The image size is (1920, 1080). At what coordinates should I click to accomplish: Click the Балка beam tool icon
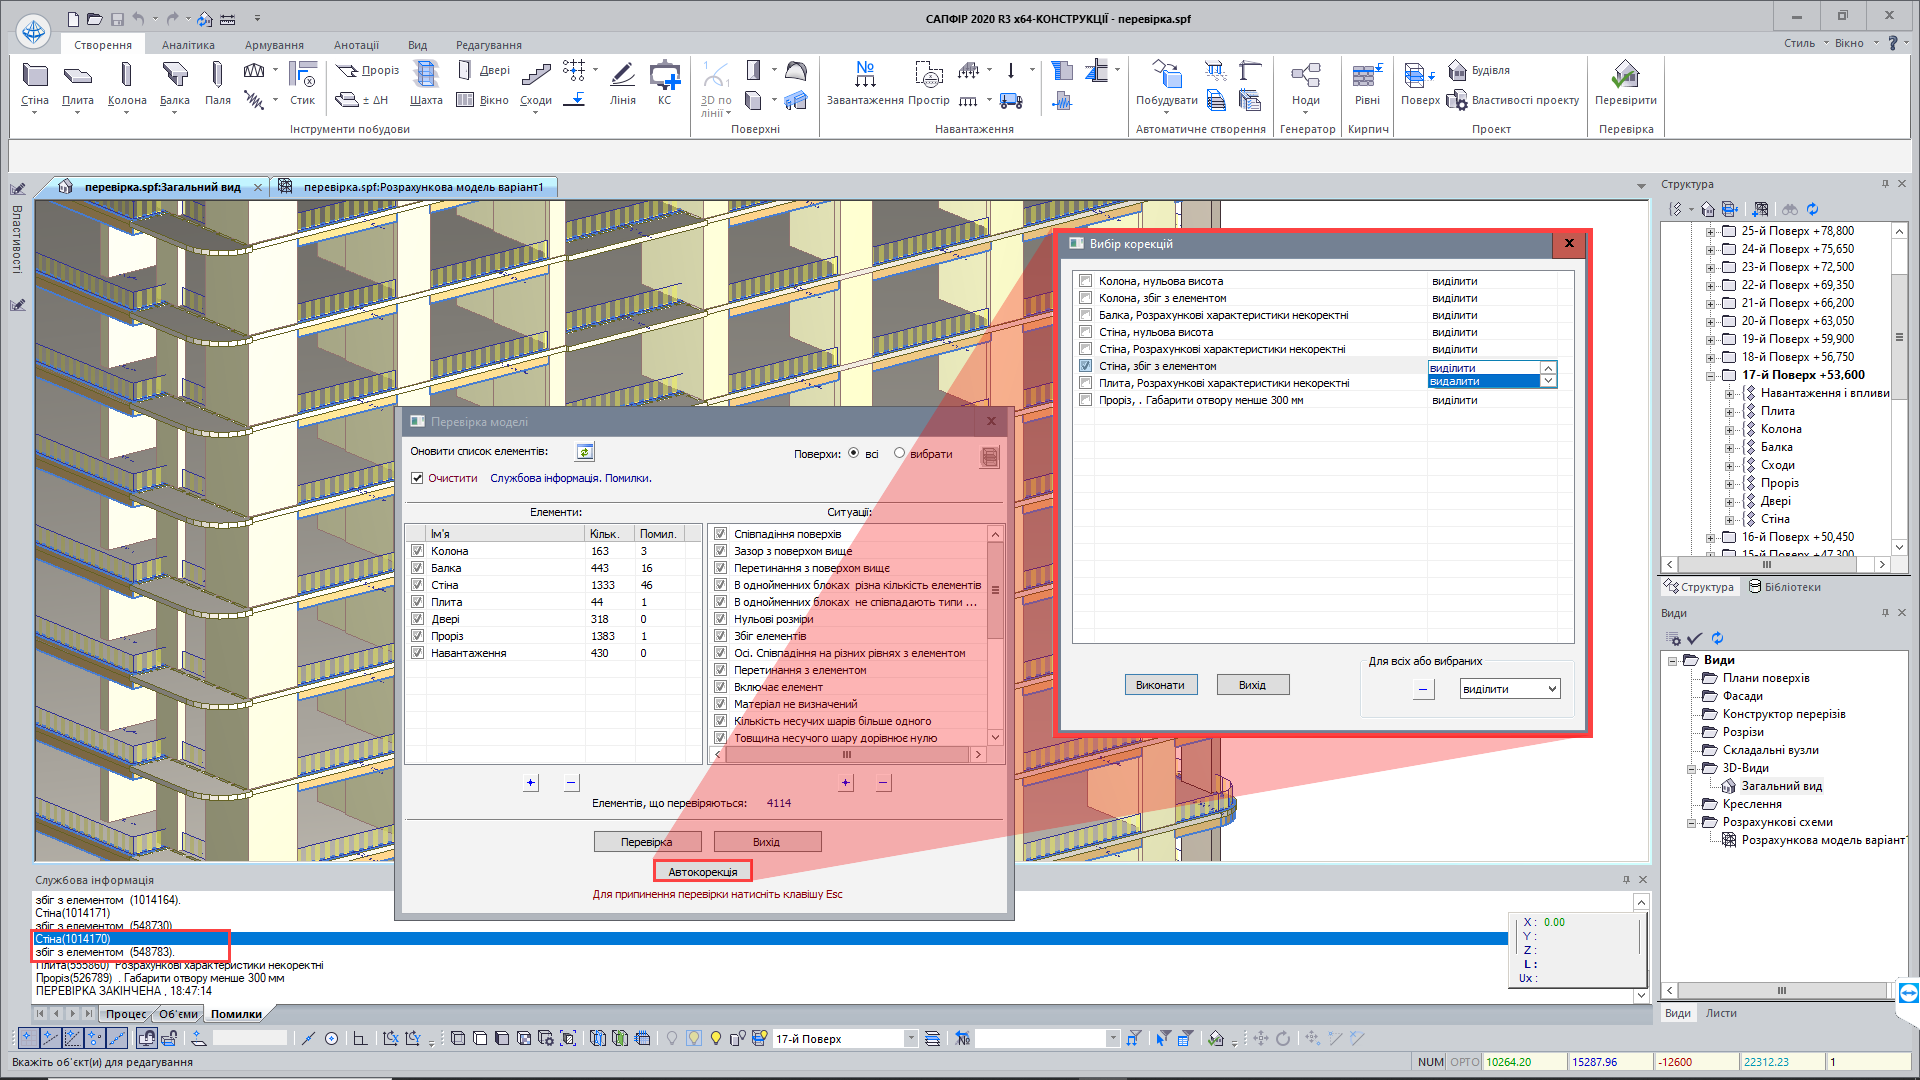click(174, 76)
